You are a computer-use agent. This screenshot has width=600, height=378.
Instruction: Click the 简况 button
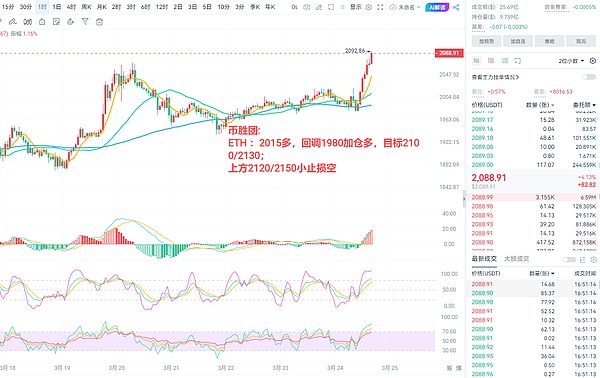click(581, 41)
